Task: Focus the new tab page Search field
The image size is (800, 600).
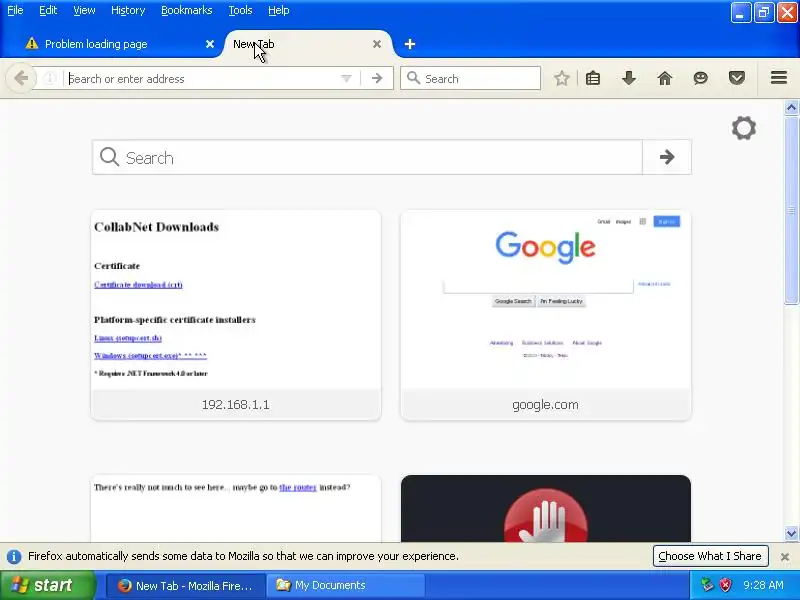Action: [x=367, y=157]
